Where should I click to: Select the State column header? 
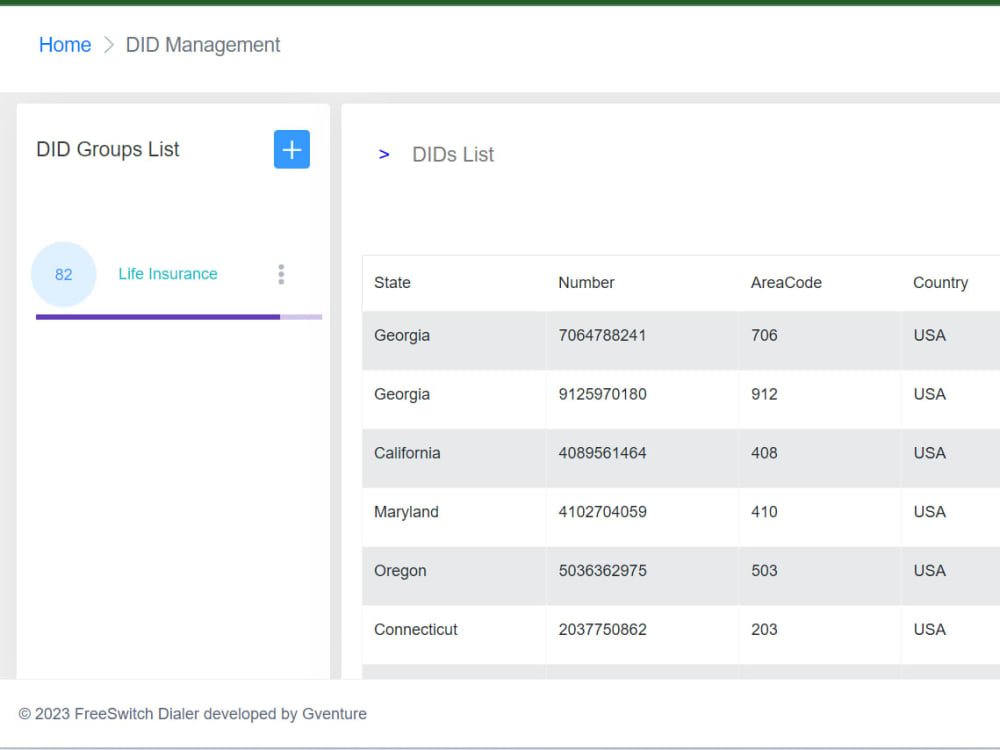click(392, 283)
